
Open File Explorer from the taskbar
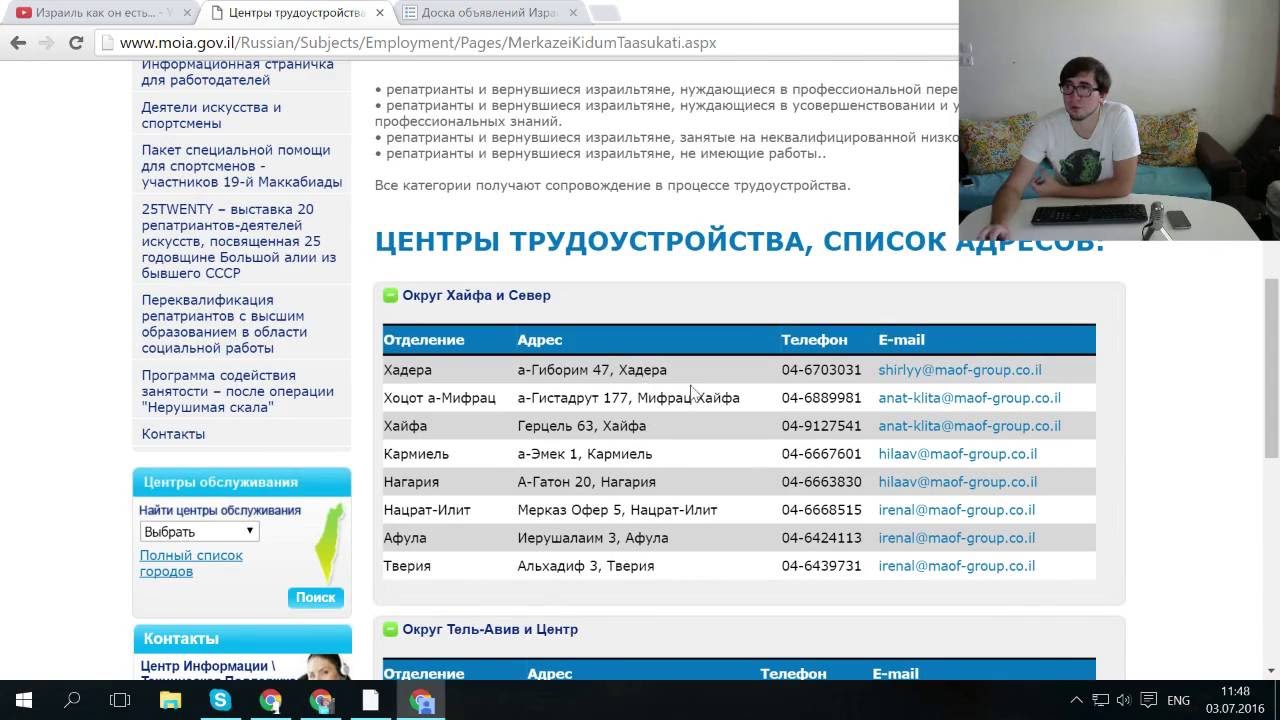(x=170, y=700)
